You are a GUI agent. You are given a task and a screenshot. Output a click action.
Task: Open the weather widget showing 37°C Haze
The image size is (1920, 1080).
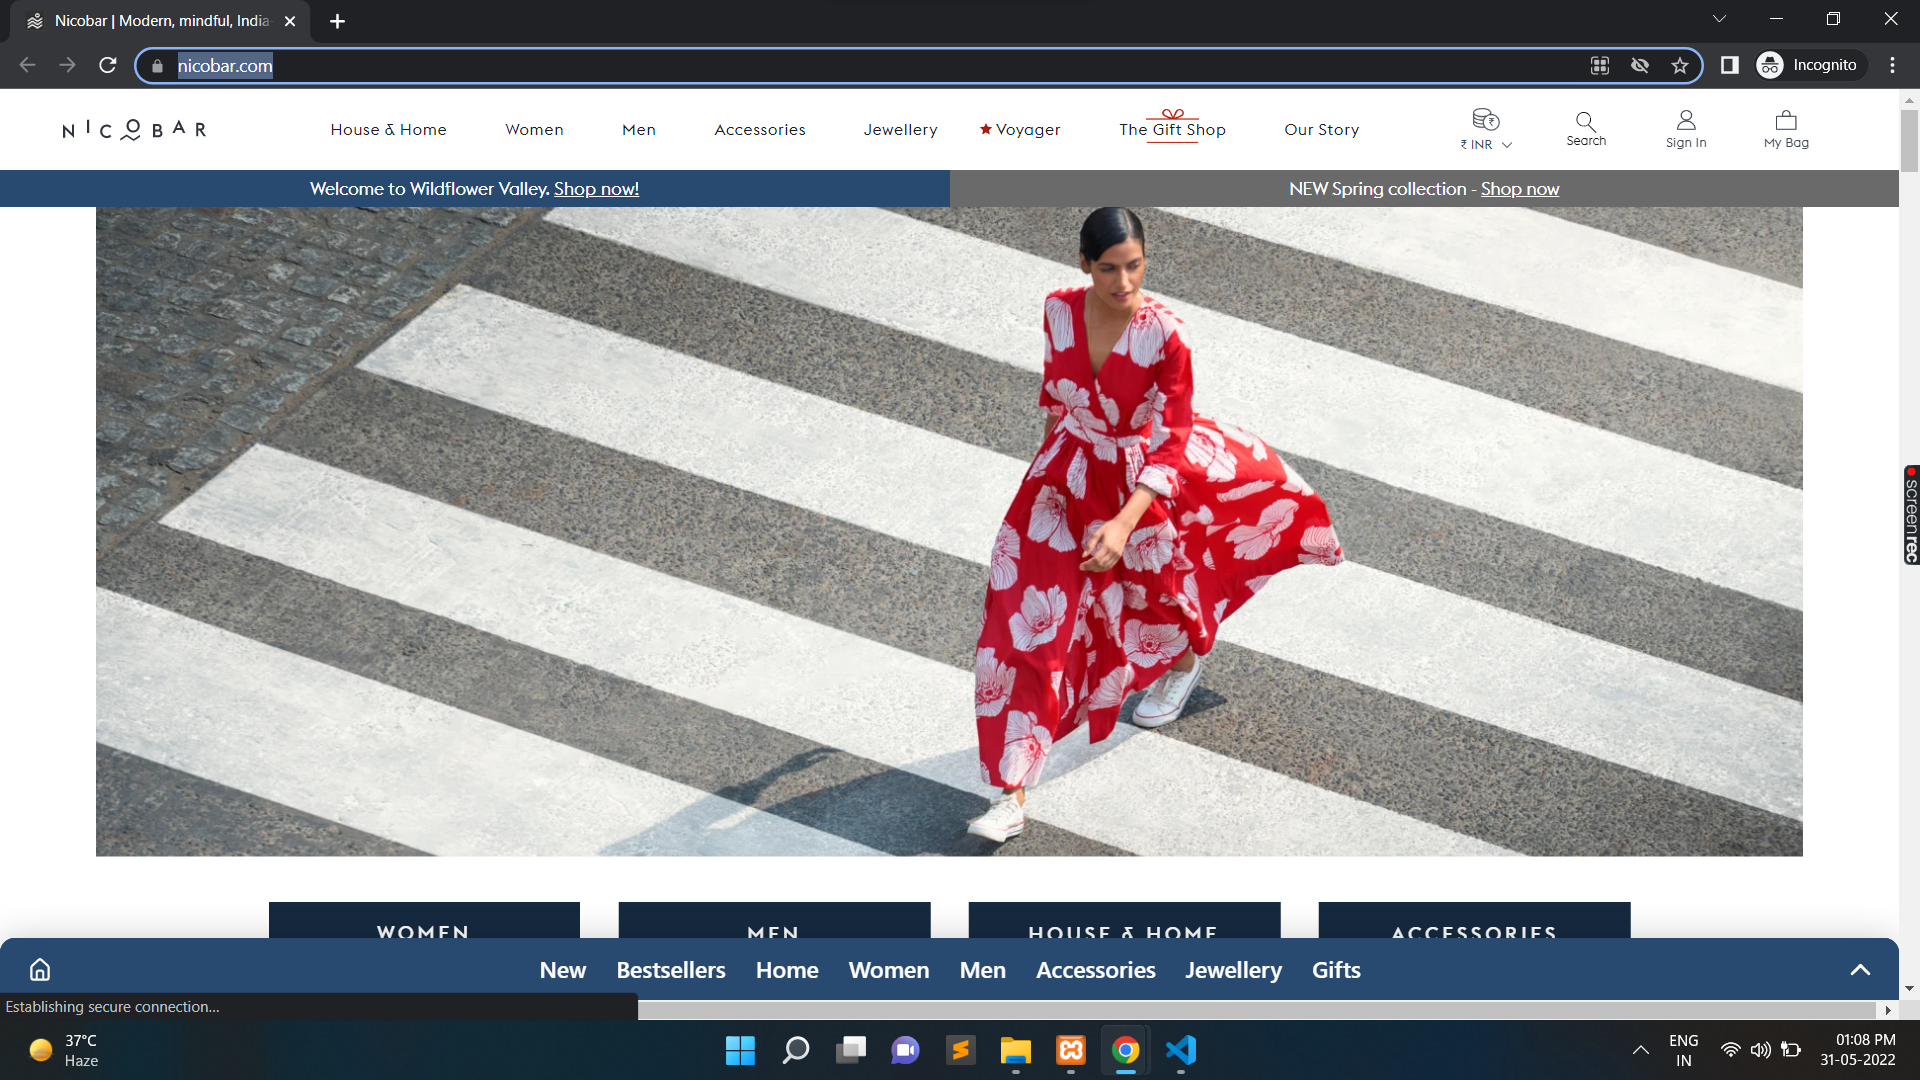click(x=64, y=1050)
